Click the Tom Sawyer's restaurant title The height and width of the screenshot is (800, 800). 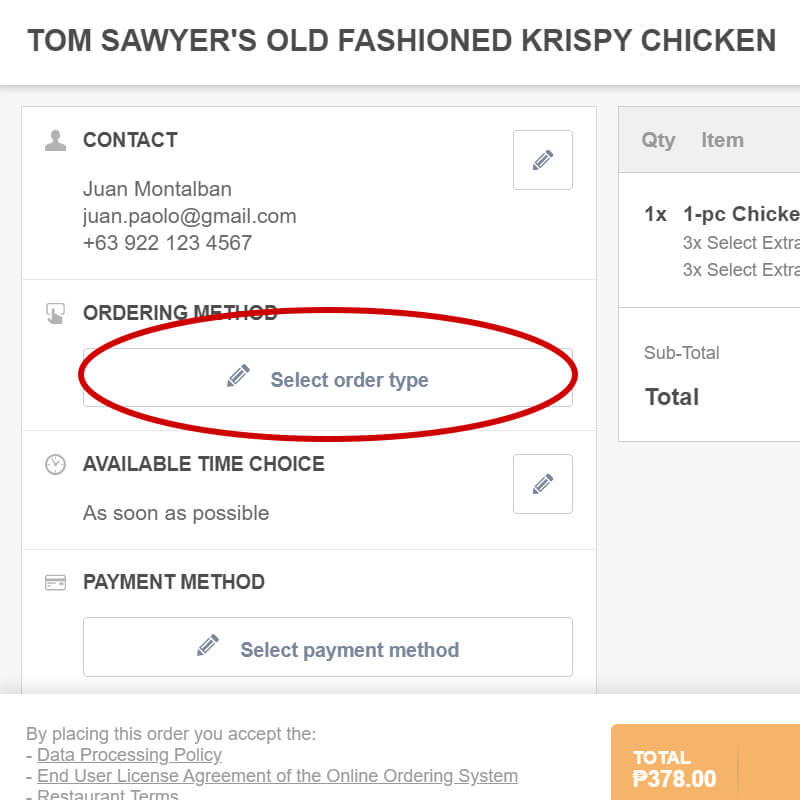pyautogui.click(x=401, y=41)
